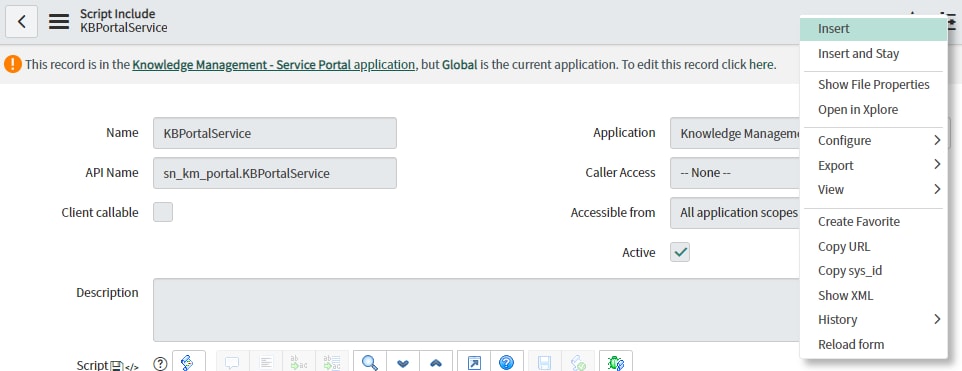Find previous with up chevron icon
The height and width of the screenshot is (371, 962).
point(436,362)
